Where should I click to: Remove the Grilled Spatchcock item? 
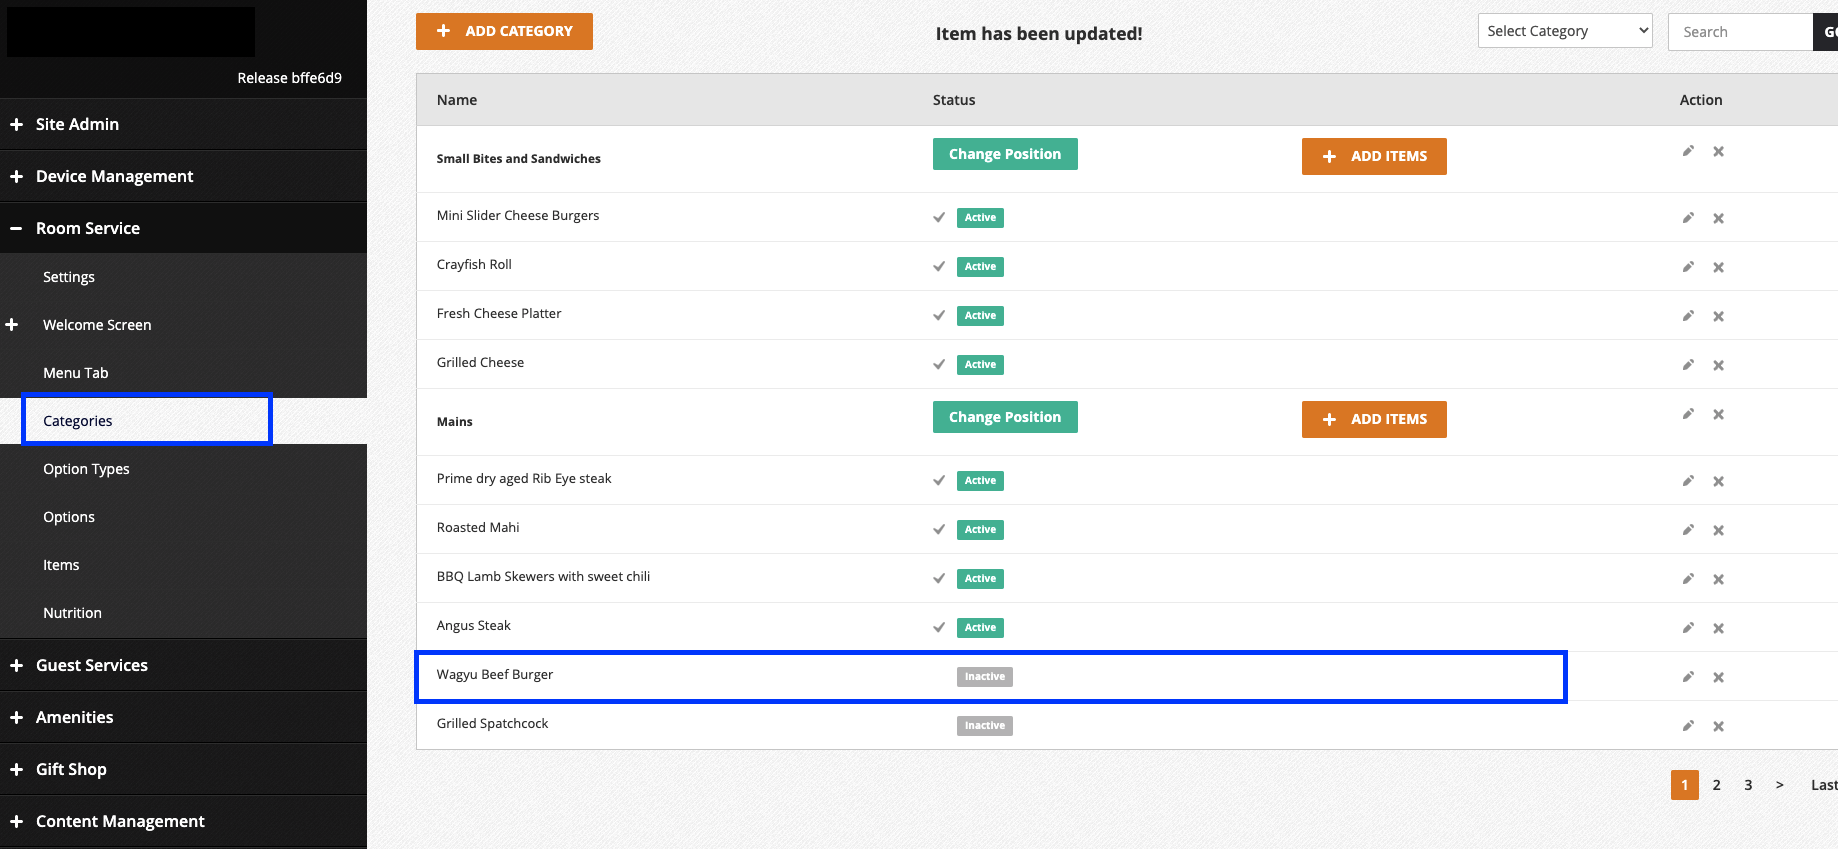(1718, 726)
